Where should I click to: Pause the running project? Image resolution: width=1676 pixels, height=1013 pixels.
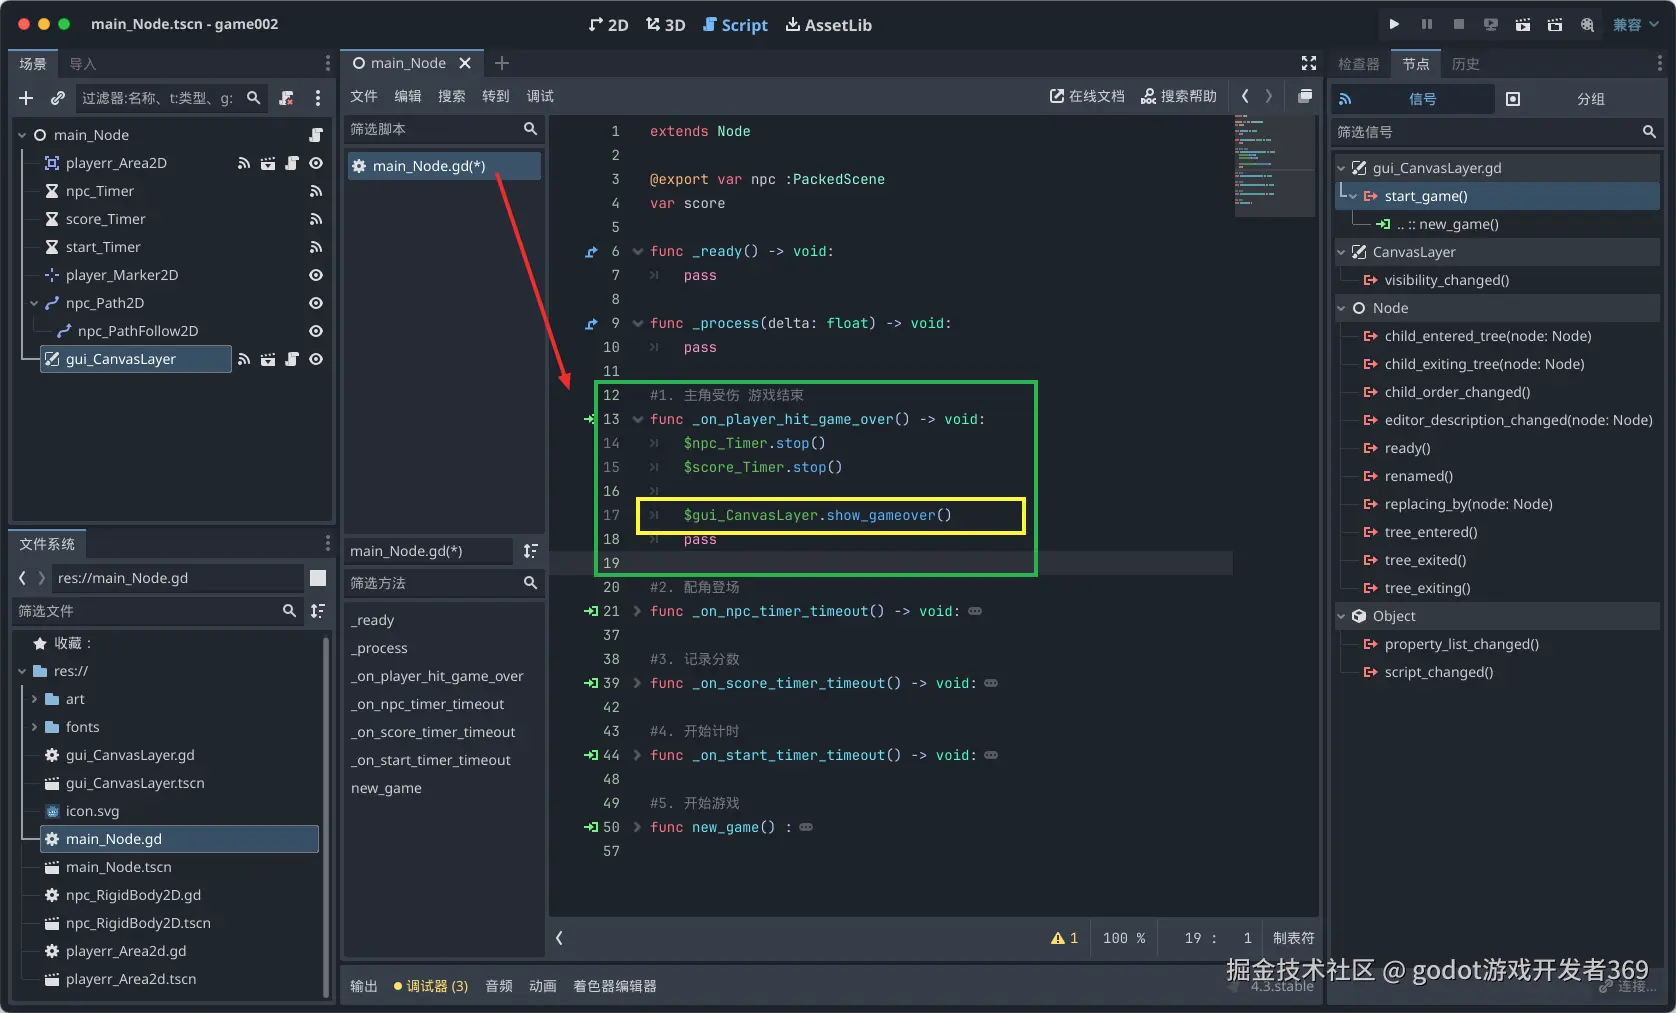[x=1427, y=24]
